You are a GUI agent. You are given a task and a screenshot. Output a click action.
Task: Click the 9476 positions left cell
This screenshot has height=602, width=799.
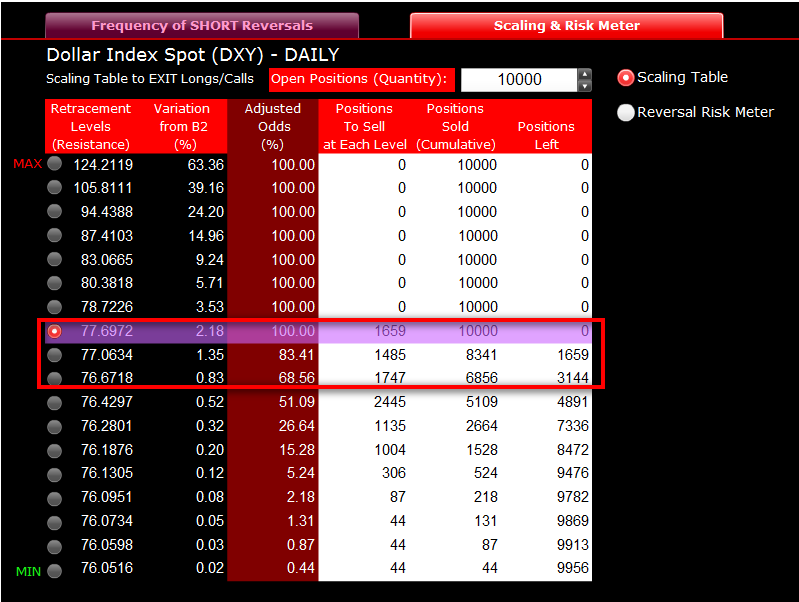coord(573,473)
